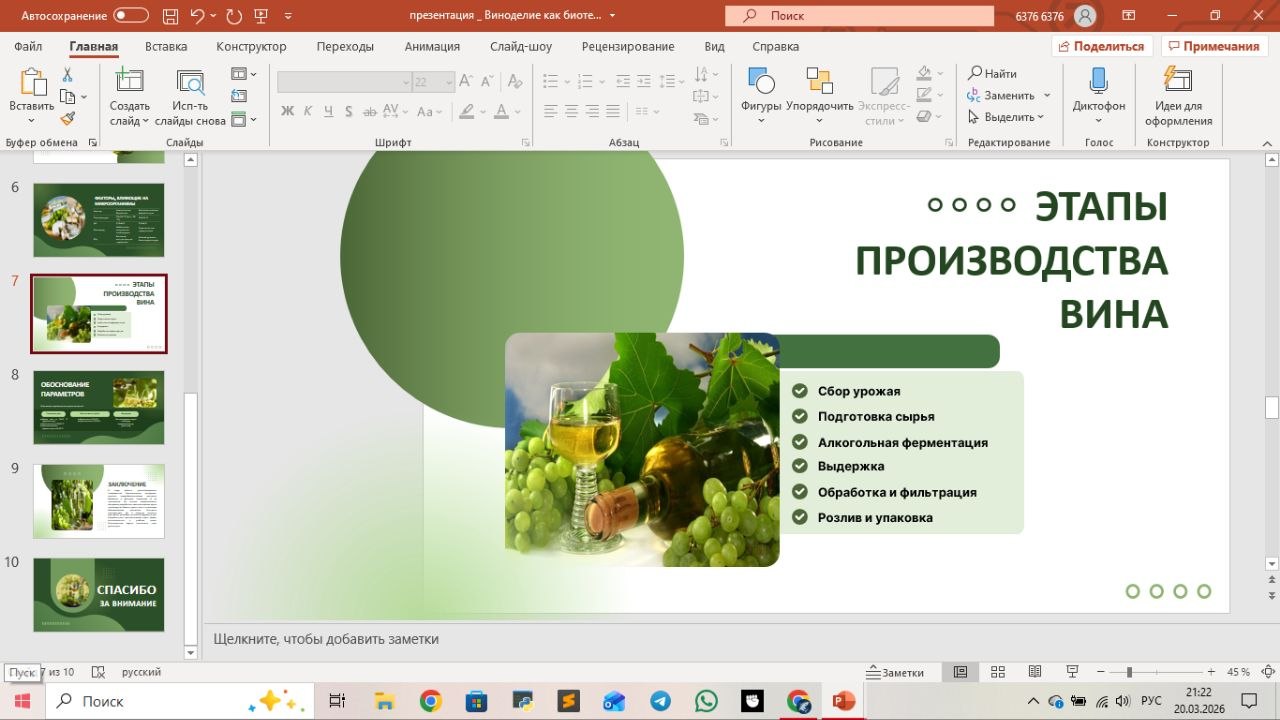Toggle the Заметки notes pane
Viewport: 1280px width, 720px height.
point(895,672)
